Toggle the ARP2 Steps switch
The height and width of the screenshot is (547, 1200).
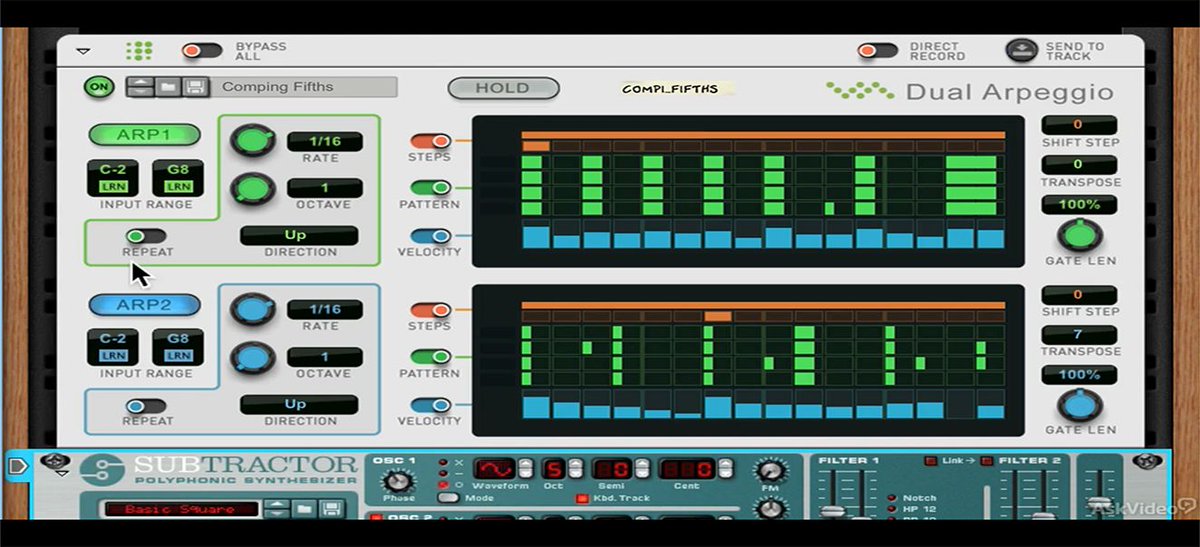coord(430,310)
